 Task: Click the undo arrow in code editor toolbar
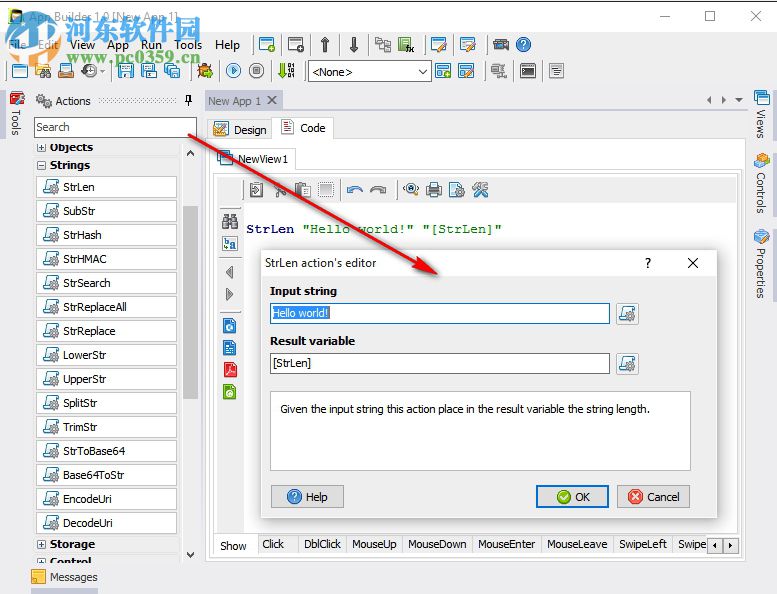click(x=354, y=190)
